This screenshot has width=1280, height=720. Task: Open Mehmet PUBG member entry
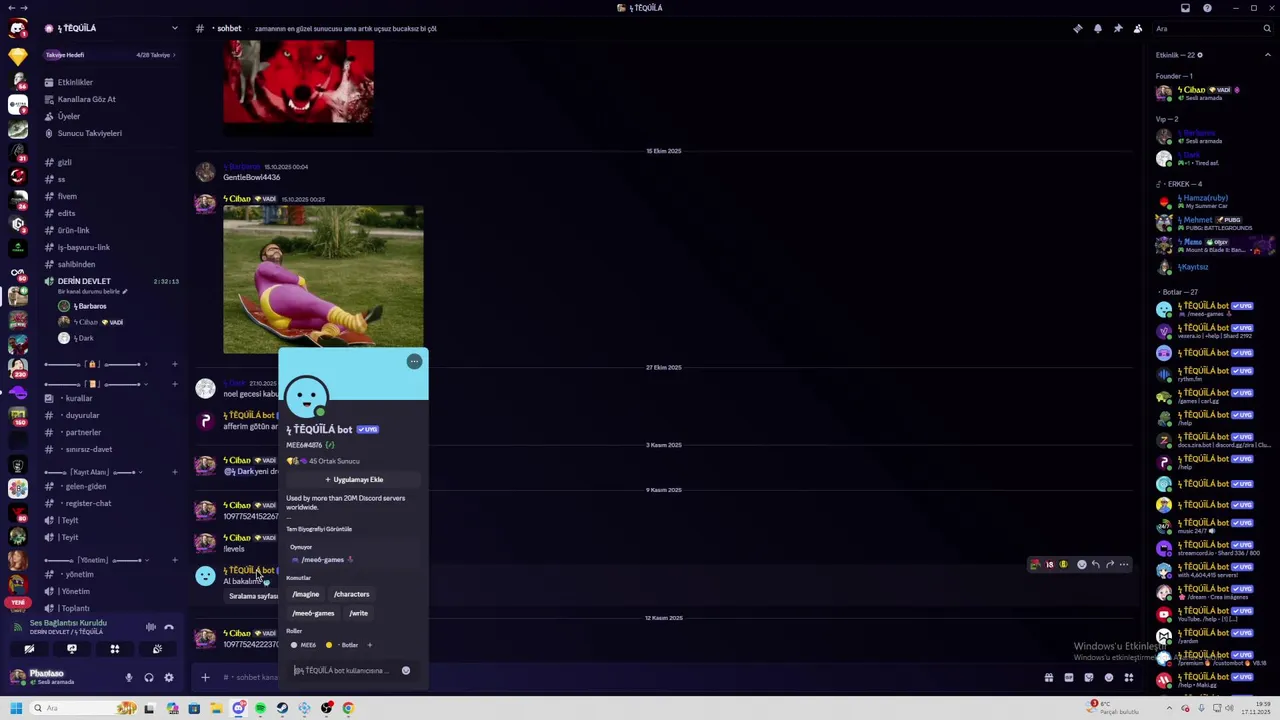pyautogui.click(x=1213, y=223)
